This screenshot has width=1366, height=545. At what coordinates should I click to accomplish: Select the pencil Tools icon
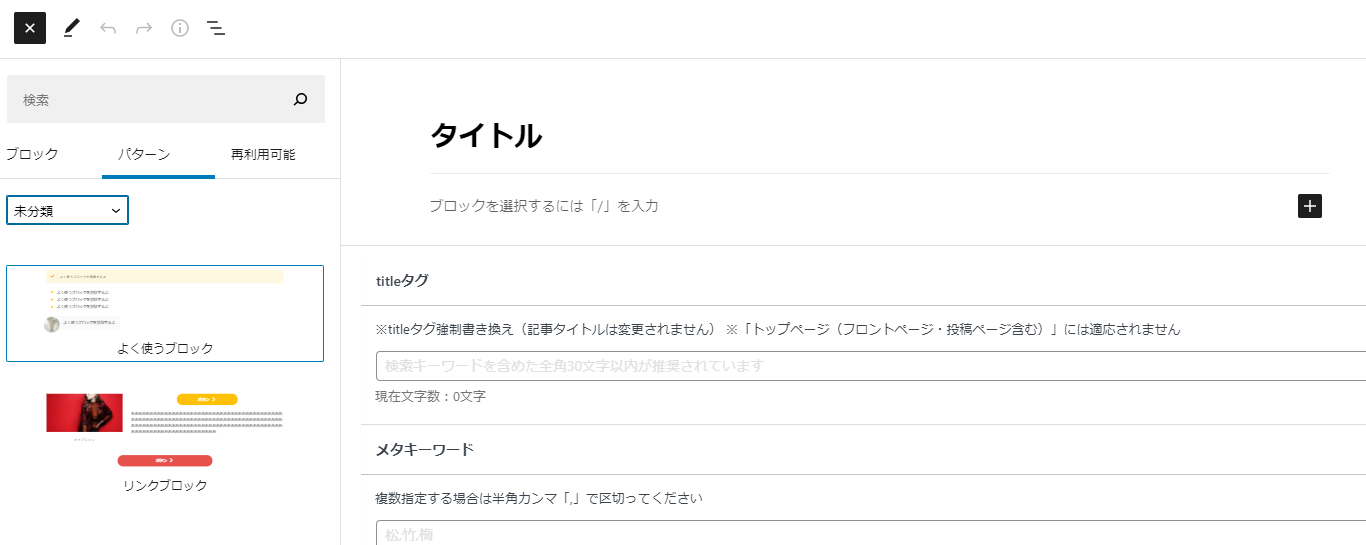pos(71,28)
